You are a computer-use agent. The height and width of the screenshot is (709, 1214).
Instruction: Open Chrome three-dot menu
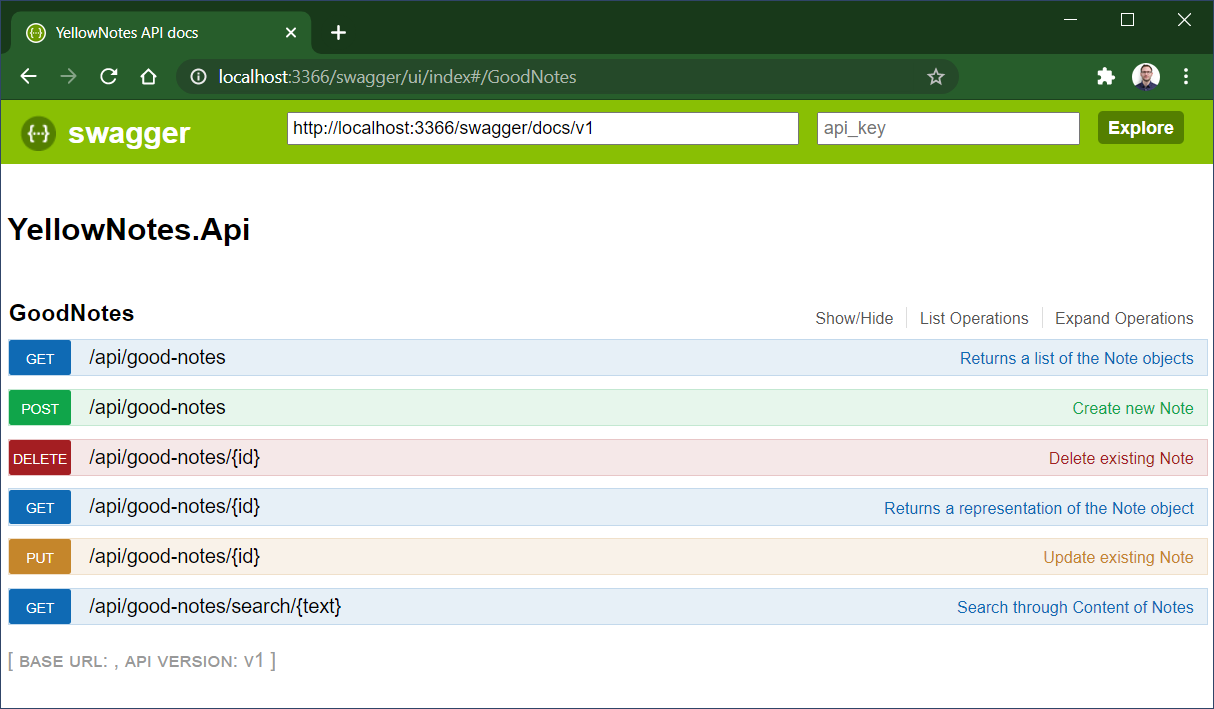tap(1186, 77)
